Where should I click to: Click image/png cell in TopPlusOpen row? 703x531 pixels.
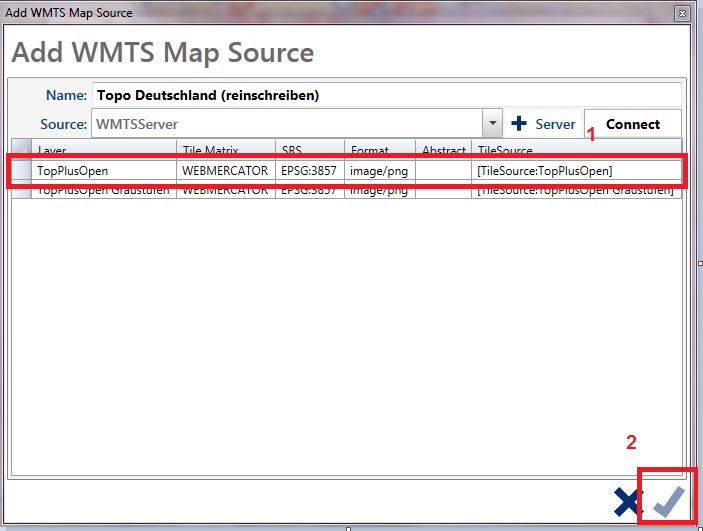pyautogui.click(x=379, y=171)
